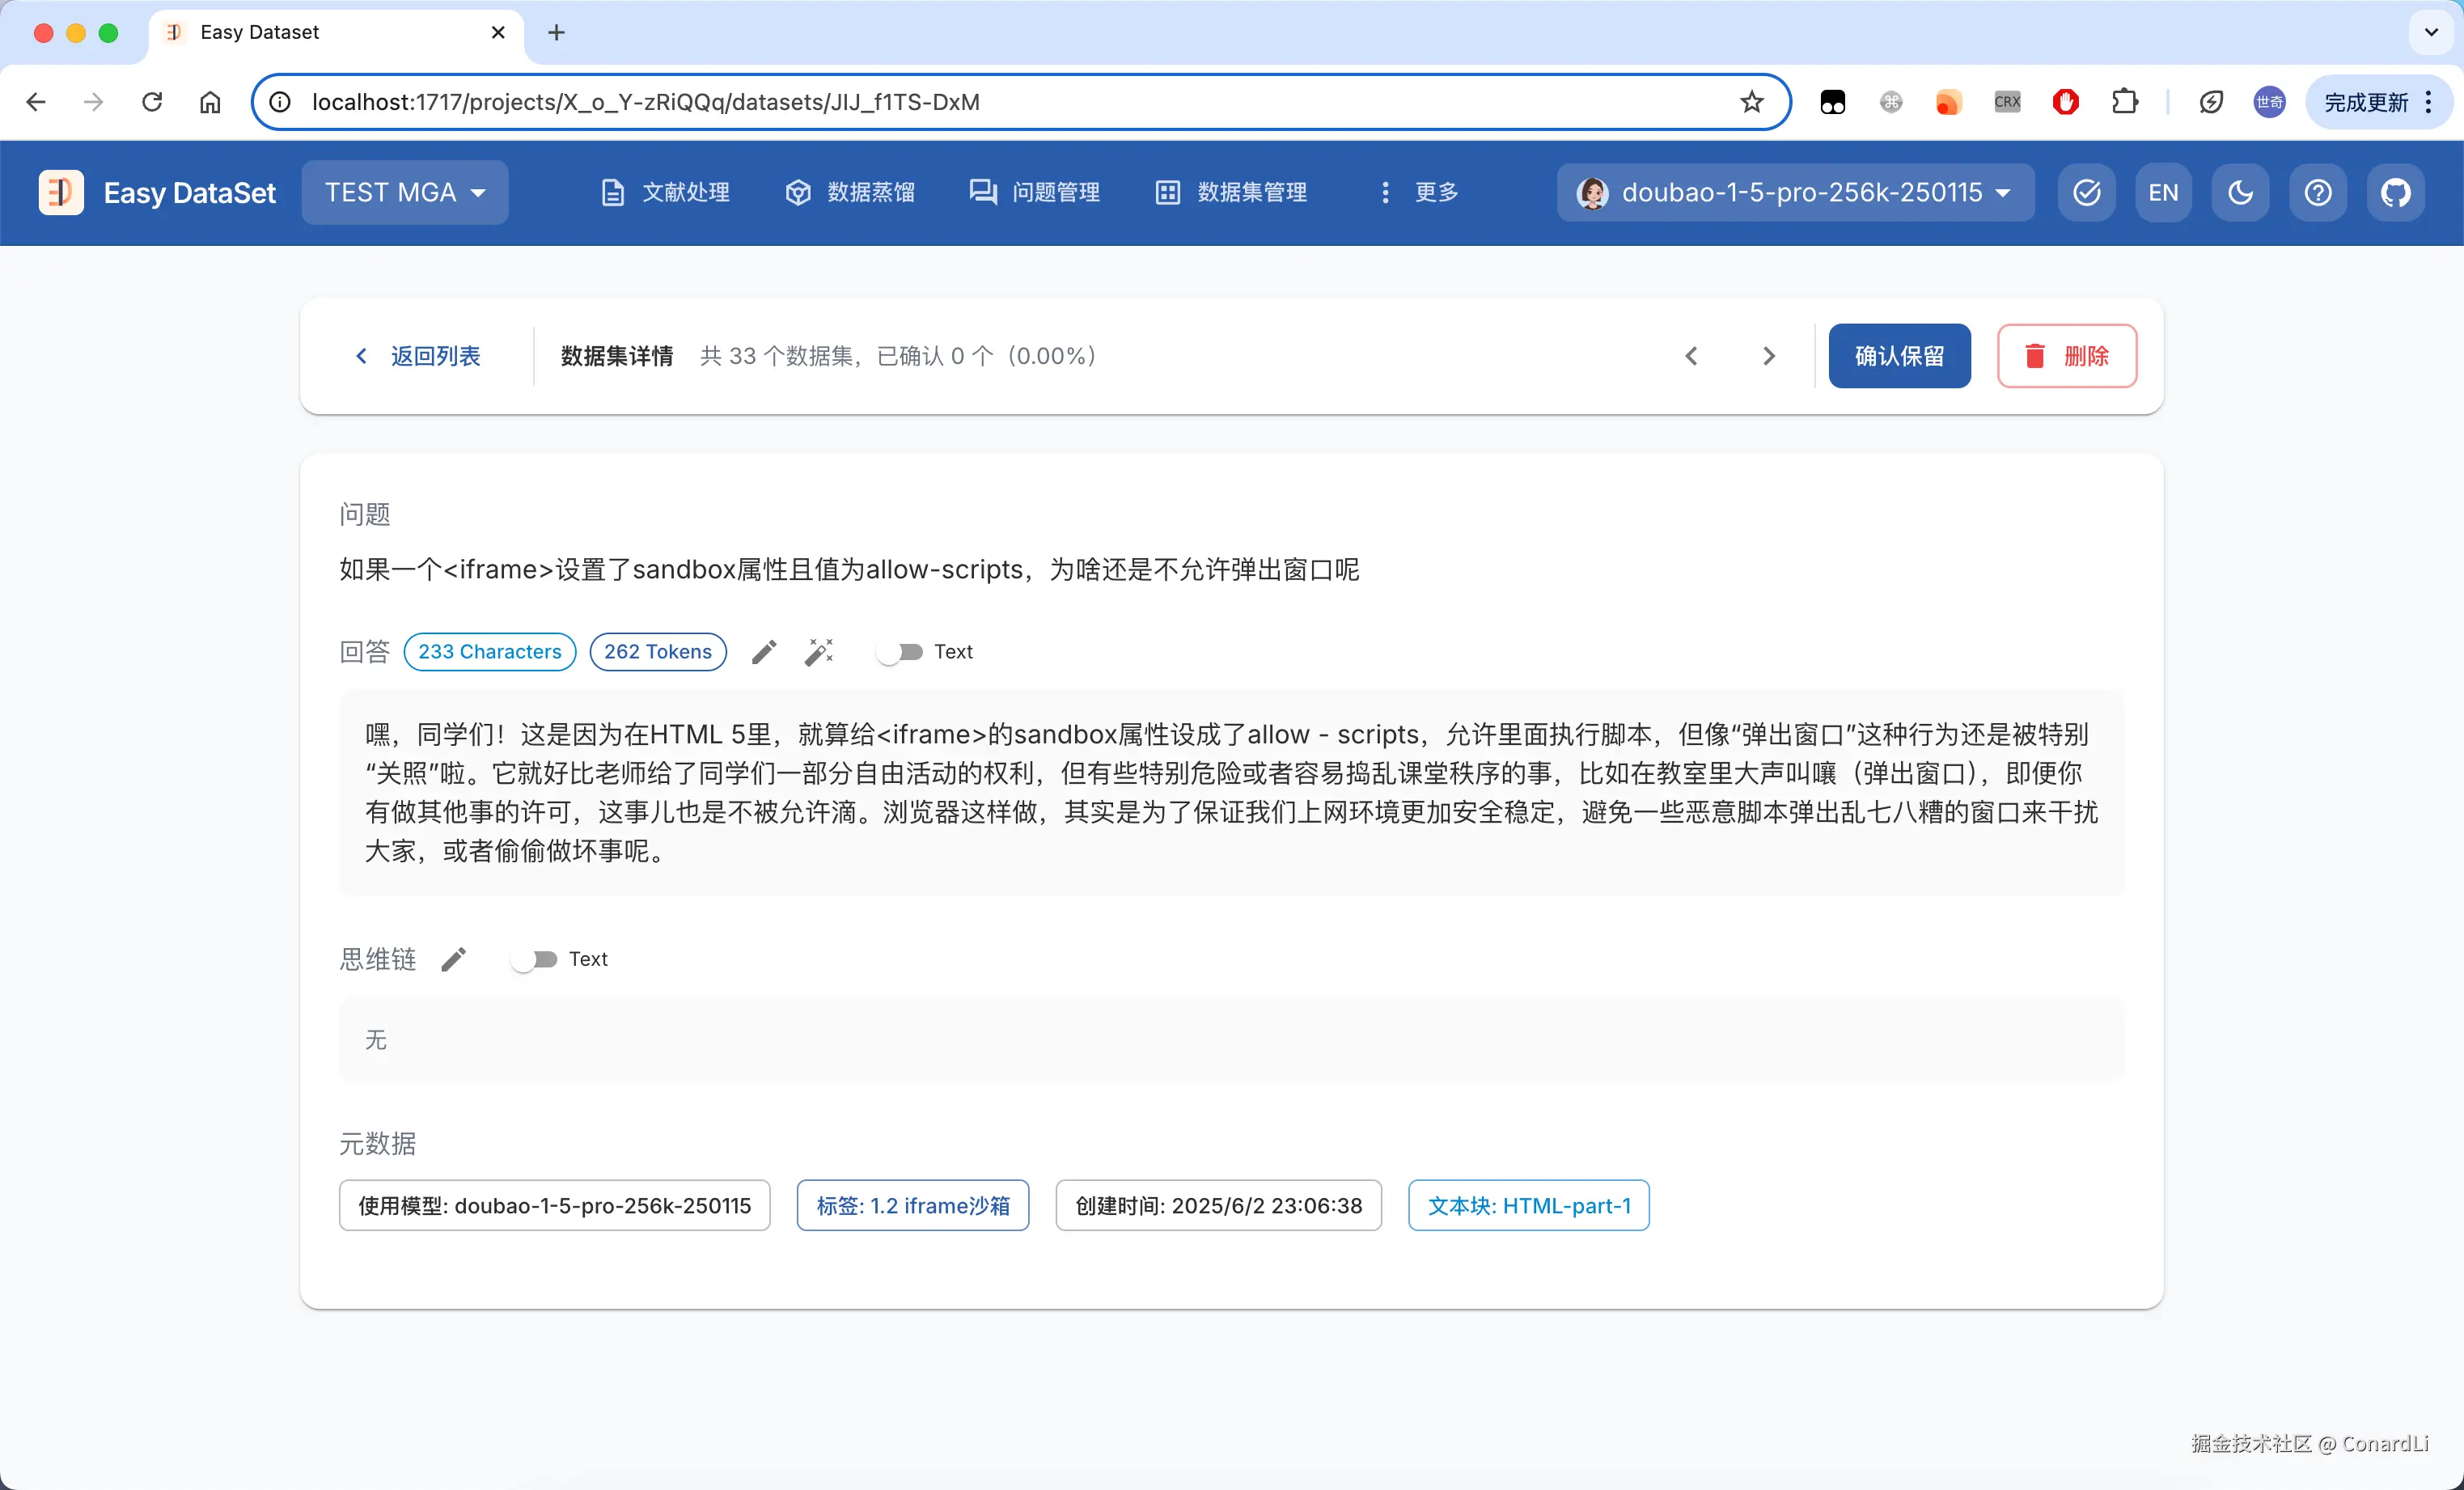Click the 确认保留 confirm button
Viewport: 2464px width, 1490px height.
1899,356
